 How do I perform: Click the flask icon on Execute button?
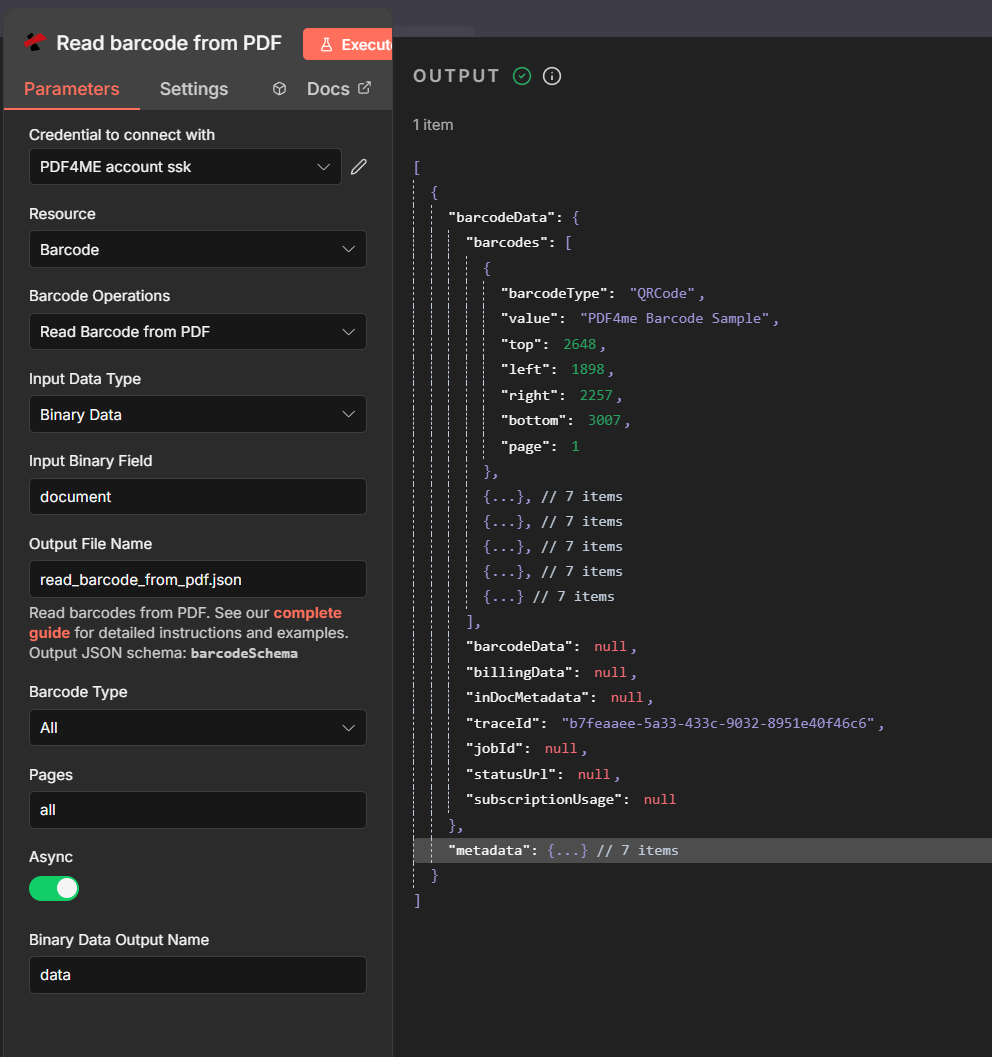(326, 44)
